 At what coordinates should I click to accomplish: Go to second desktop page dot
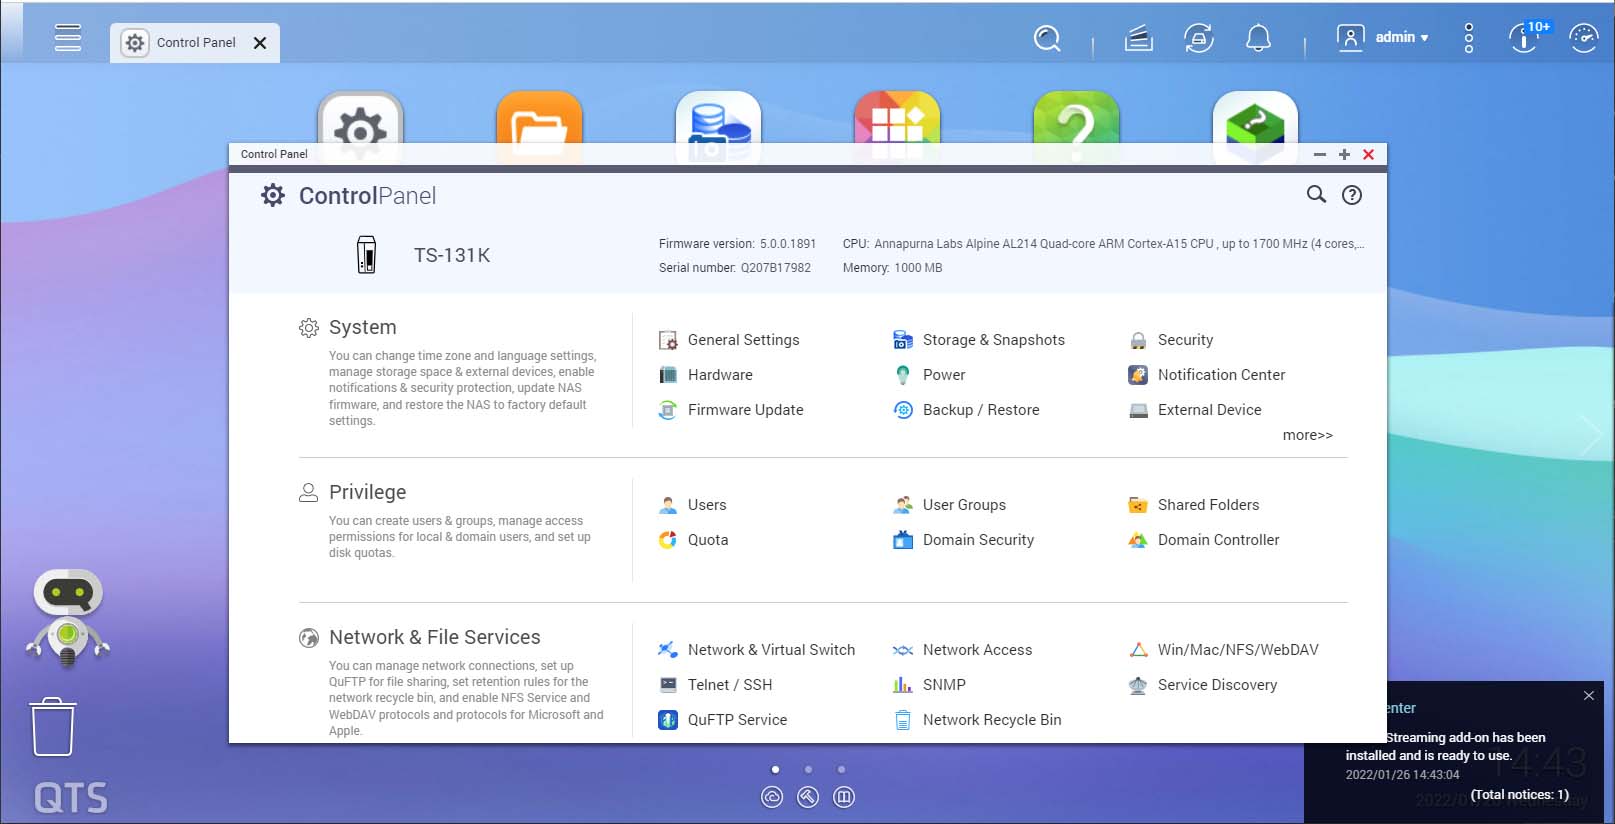tap(808, 769)
